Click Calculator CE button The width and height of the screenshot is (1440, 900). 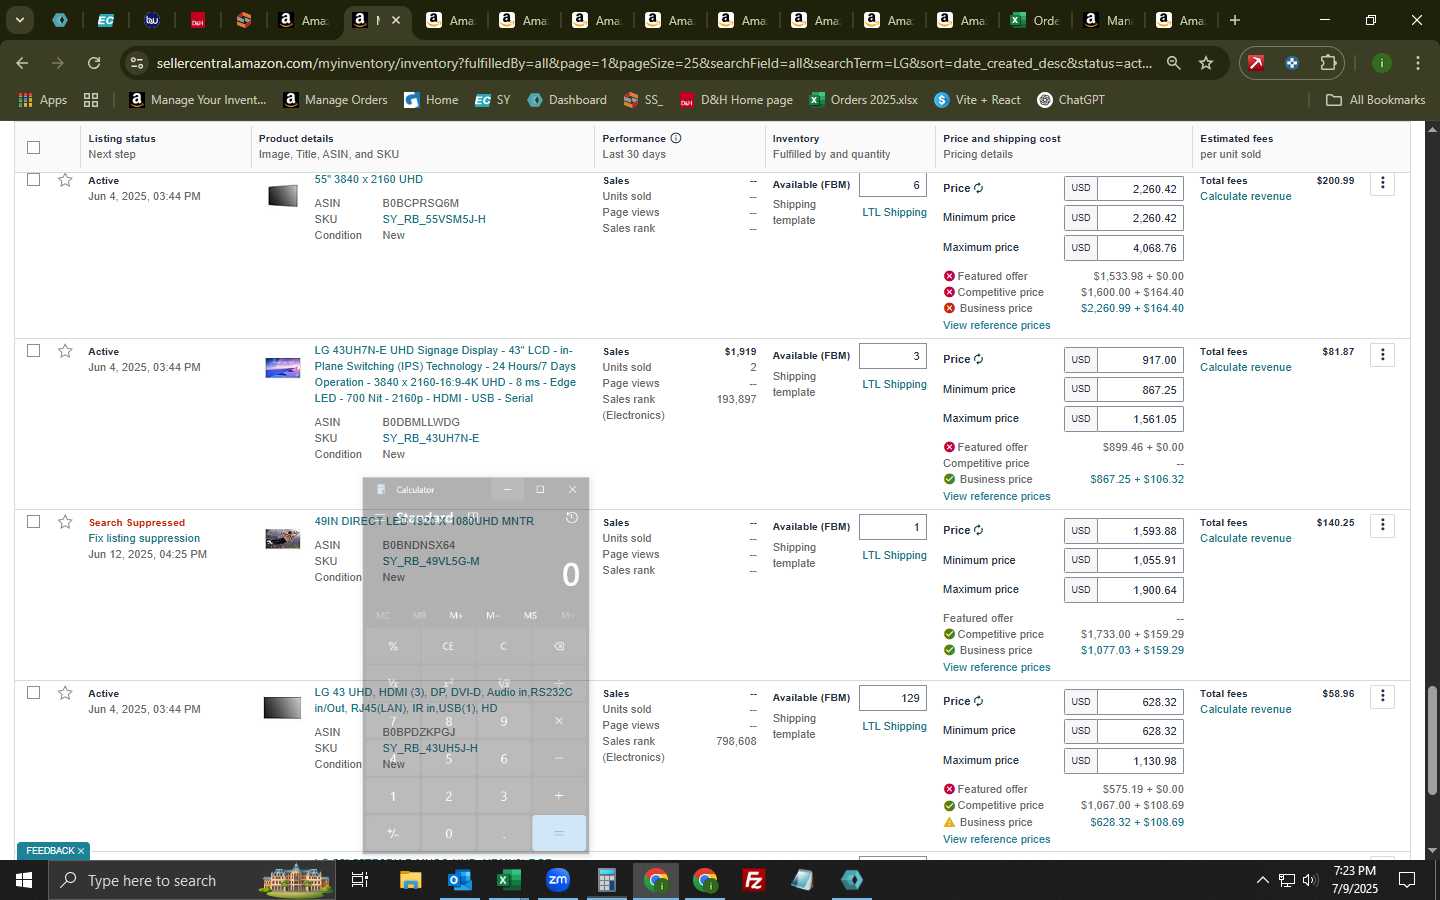click(x=448, y=646)
